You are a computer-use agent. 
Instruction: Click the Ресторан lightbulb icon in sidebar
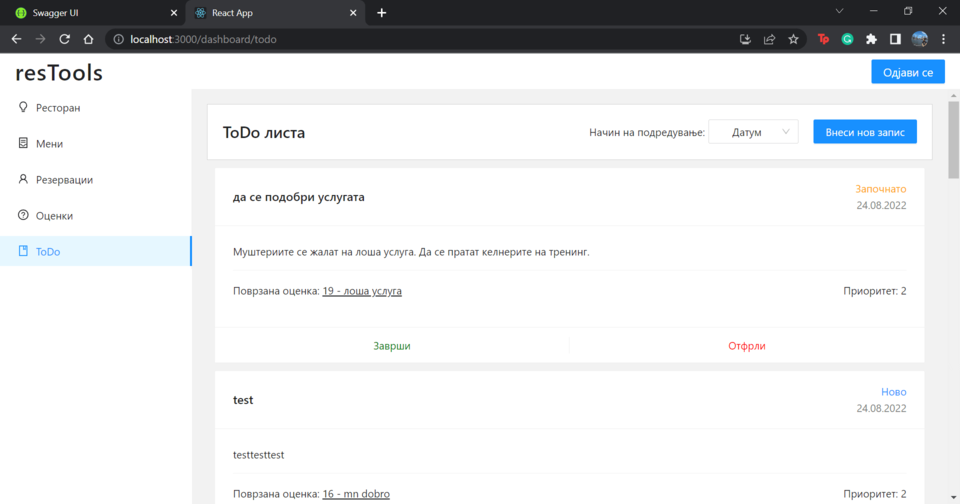click(23, 107)
